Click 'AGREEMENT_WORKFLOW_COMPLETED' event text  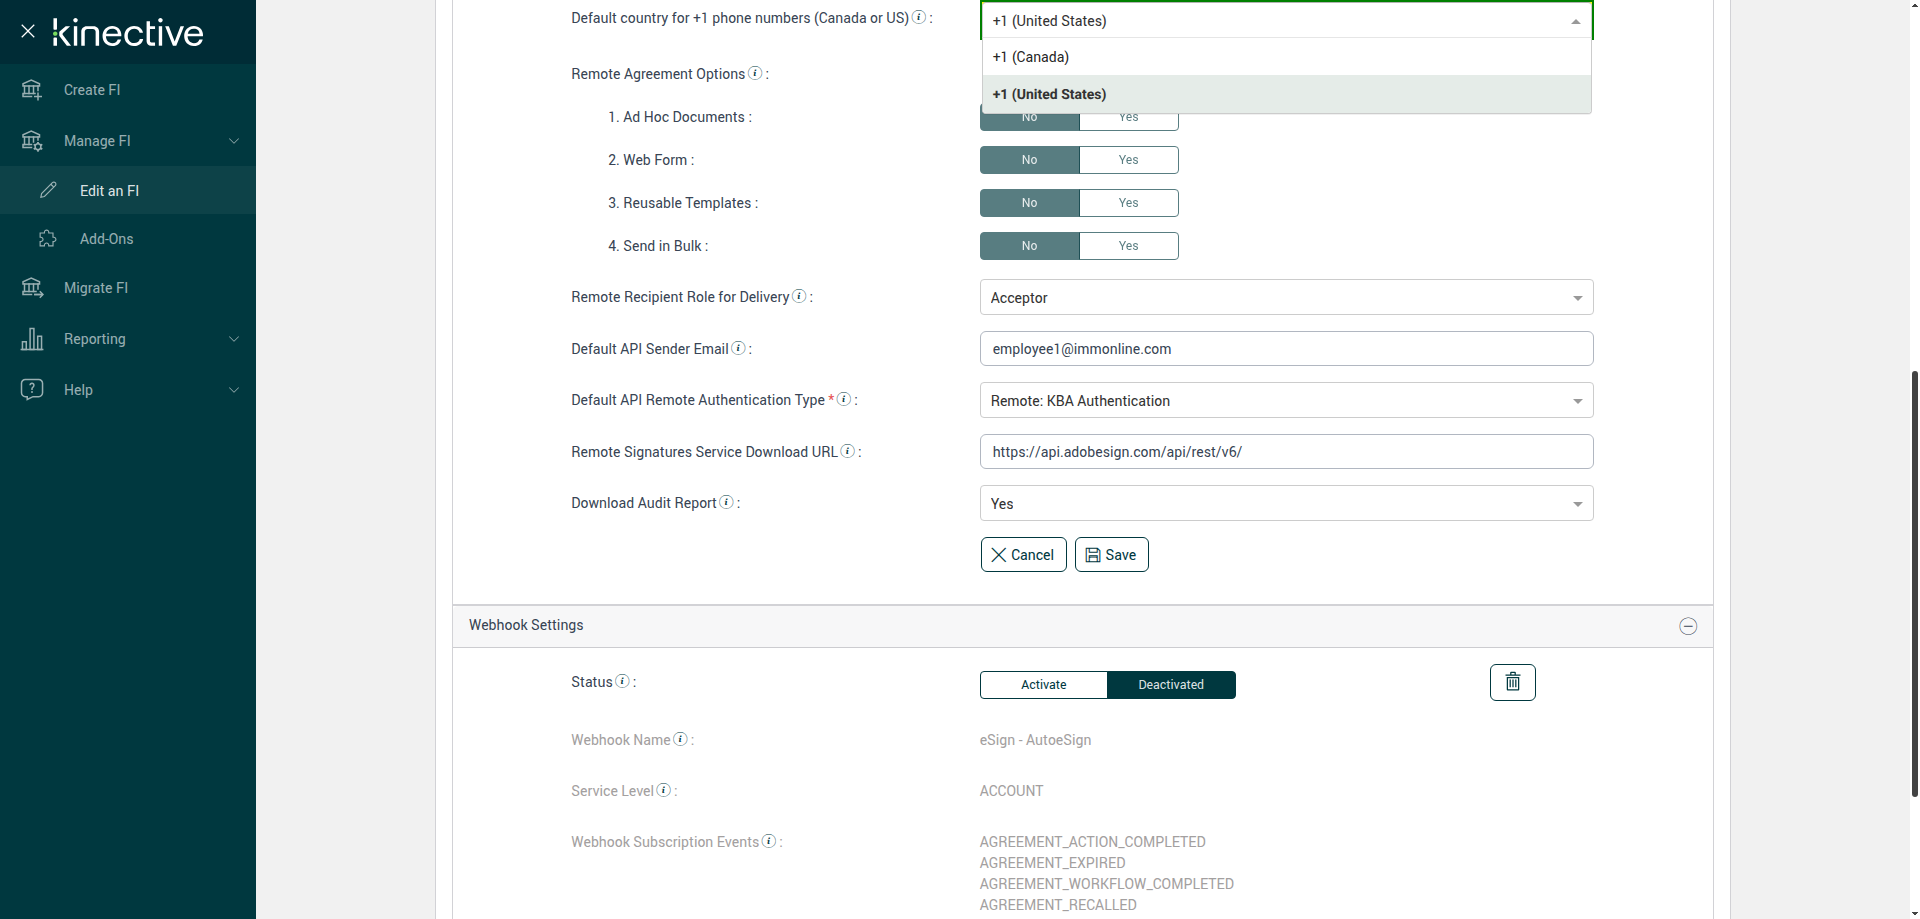[1106, 884]
